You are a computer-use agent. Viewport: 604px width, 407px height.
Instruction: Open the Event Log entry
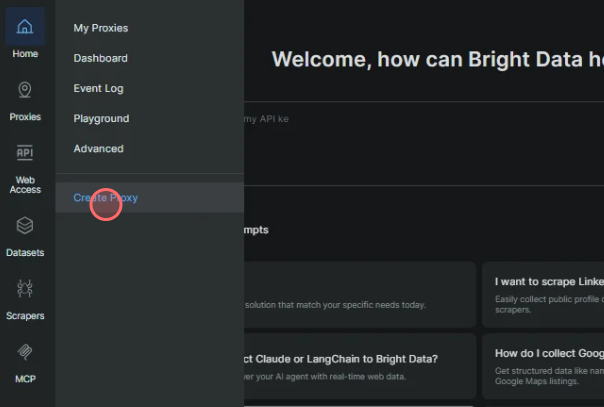pos(99,88)
